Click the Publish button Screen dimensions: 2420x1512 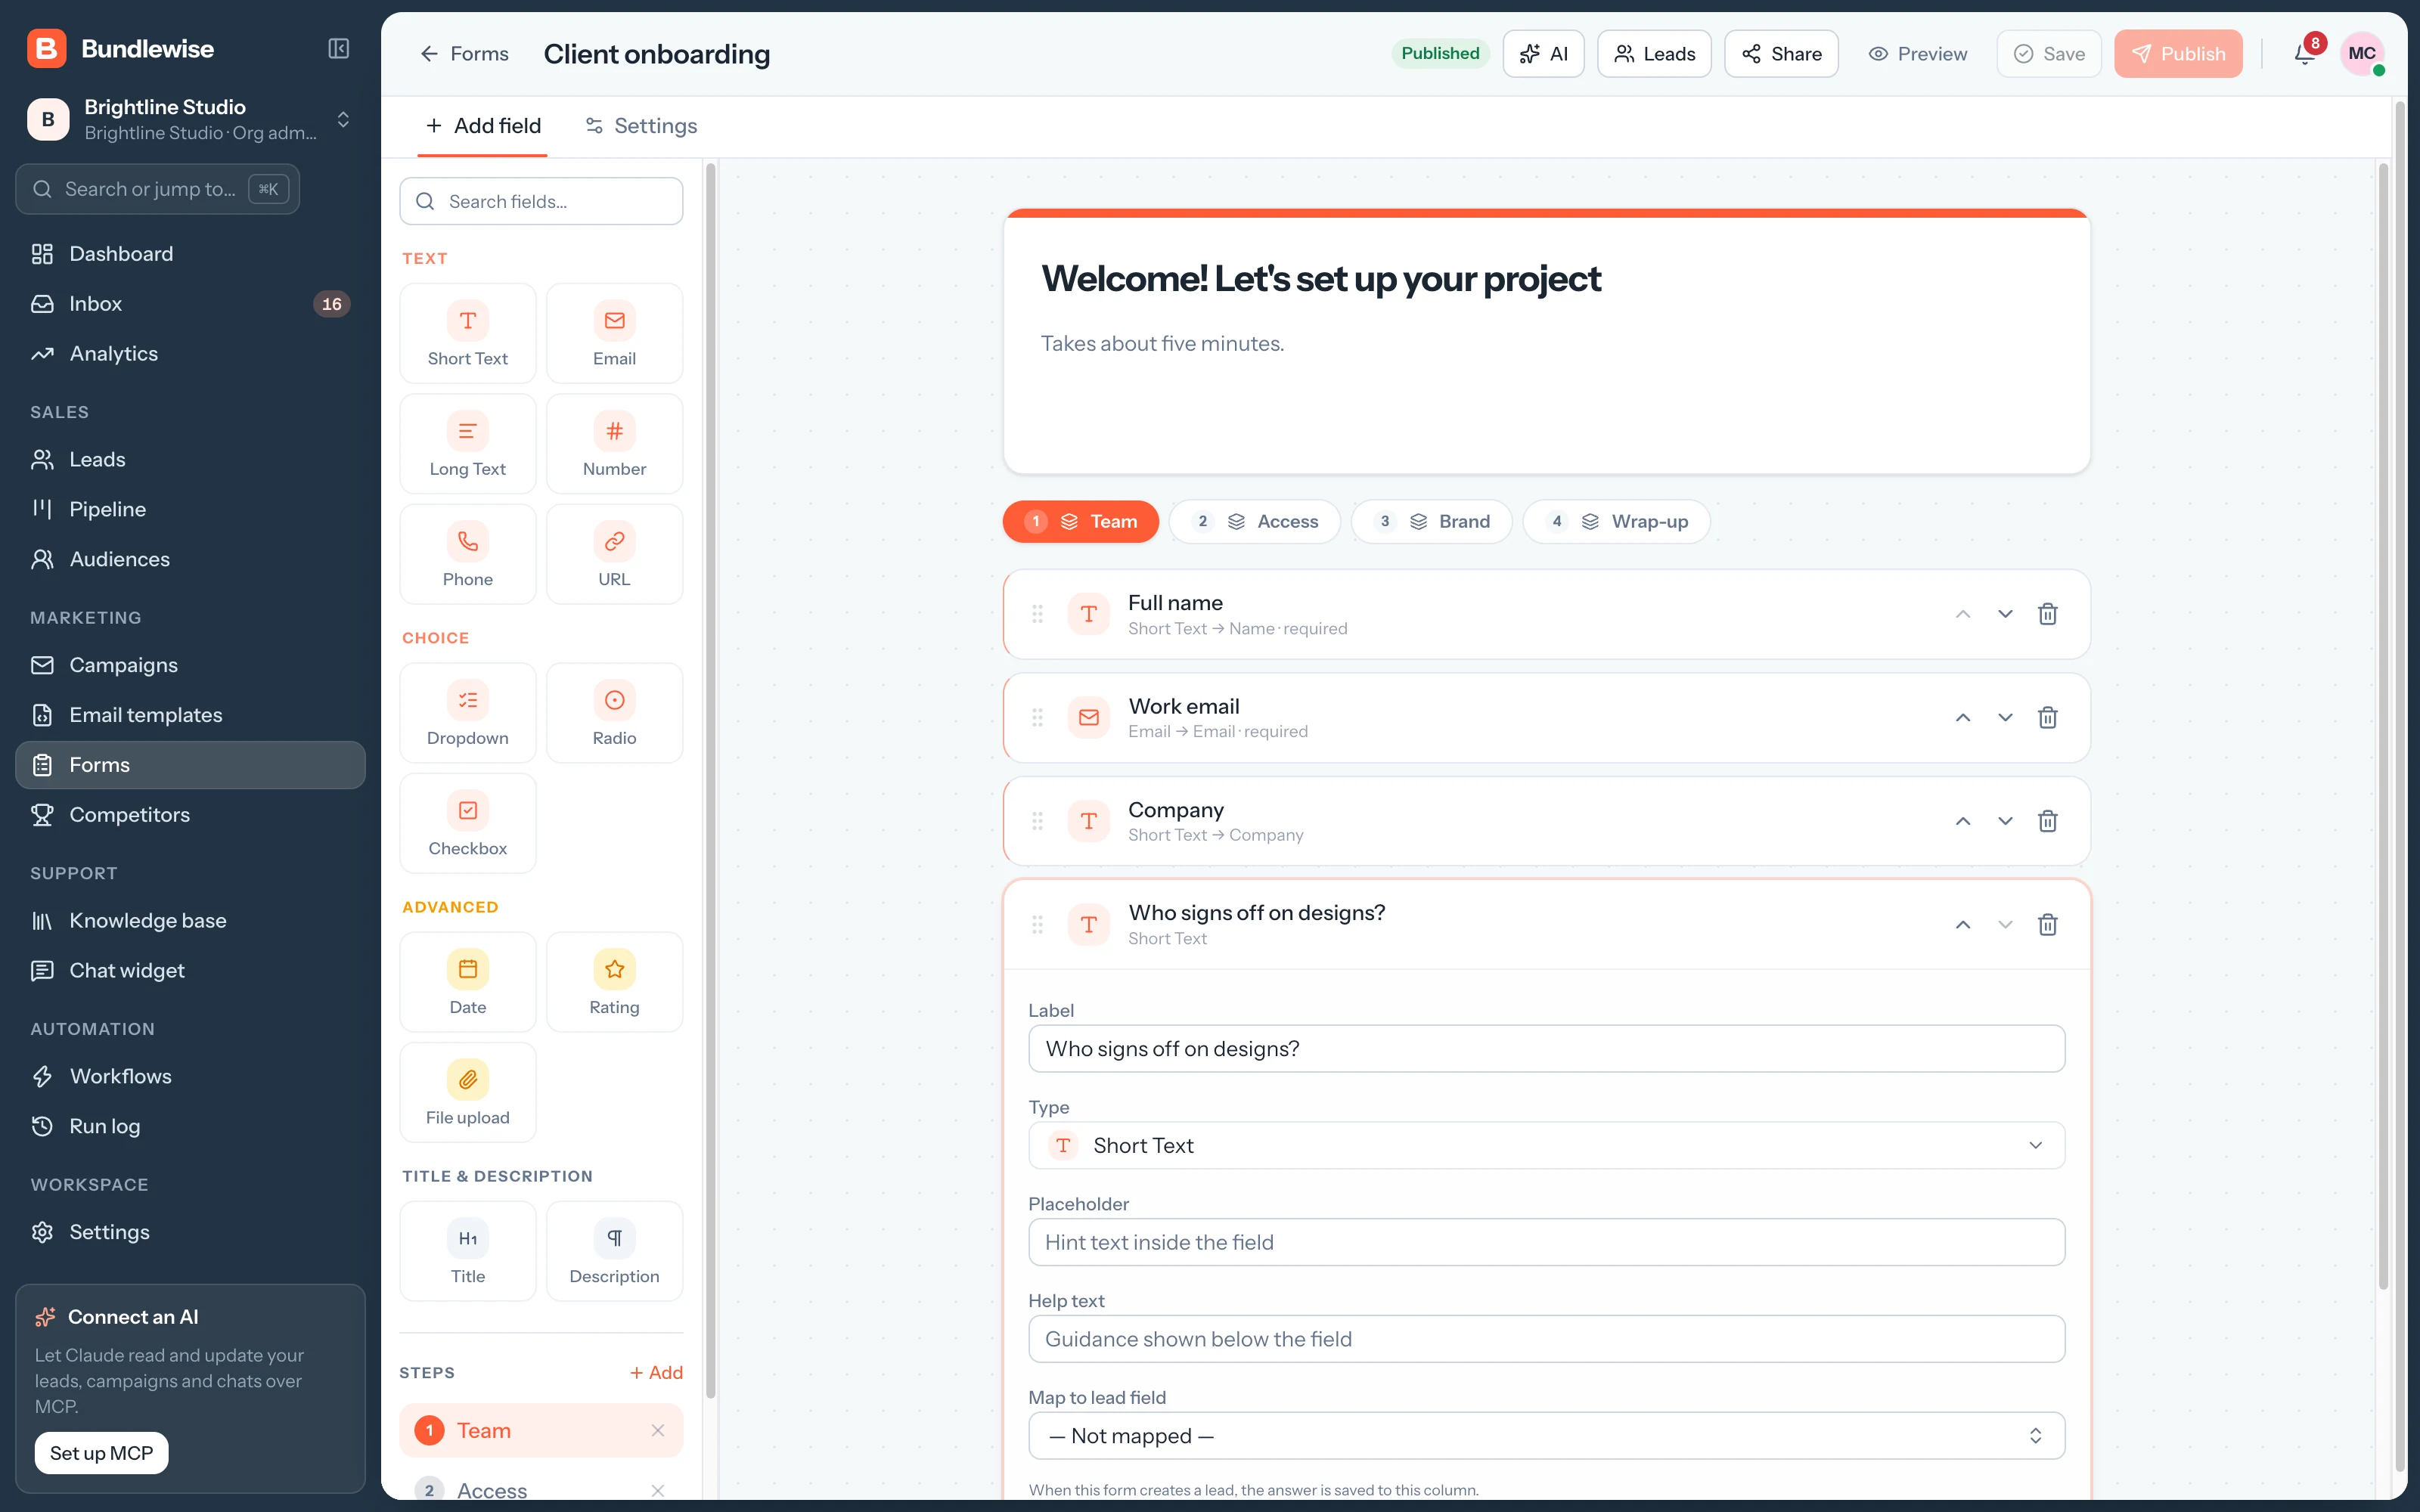click(x=2178, y=54)
